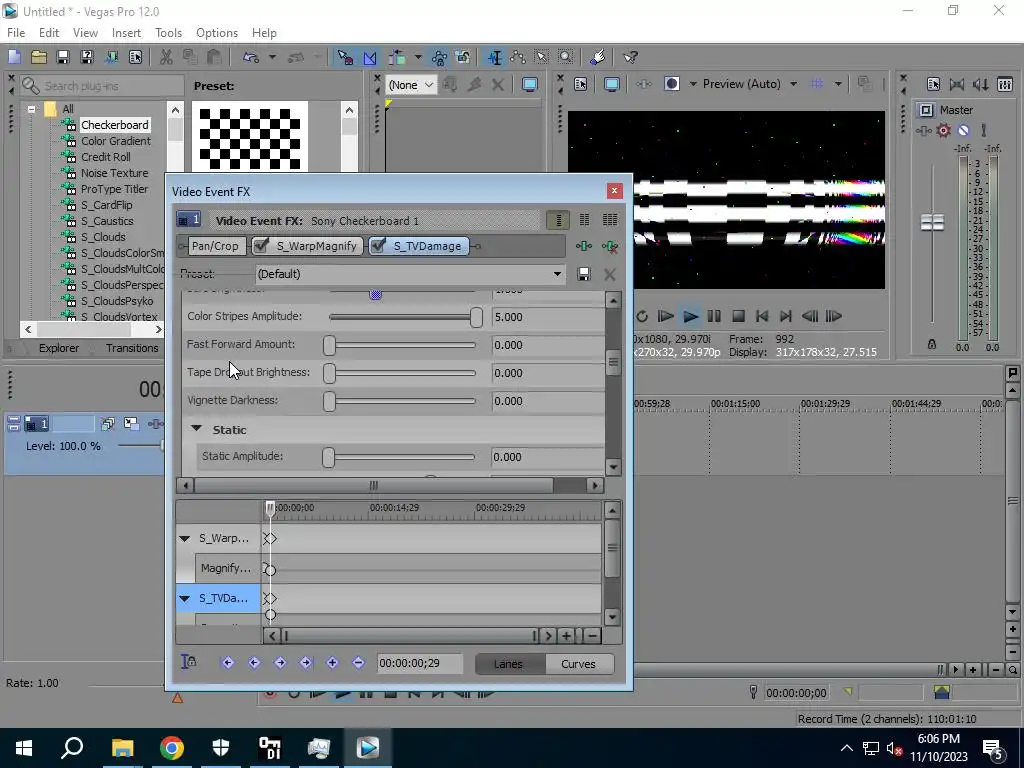Open the Insert menu
This screenshot has height=768, width=1024.
(126, 33)
